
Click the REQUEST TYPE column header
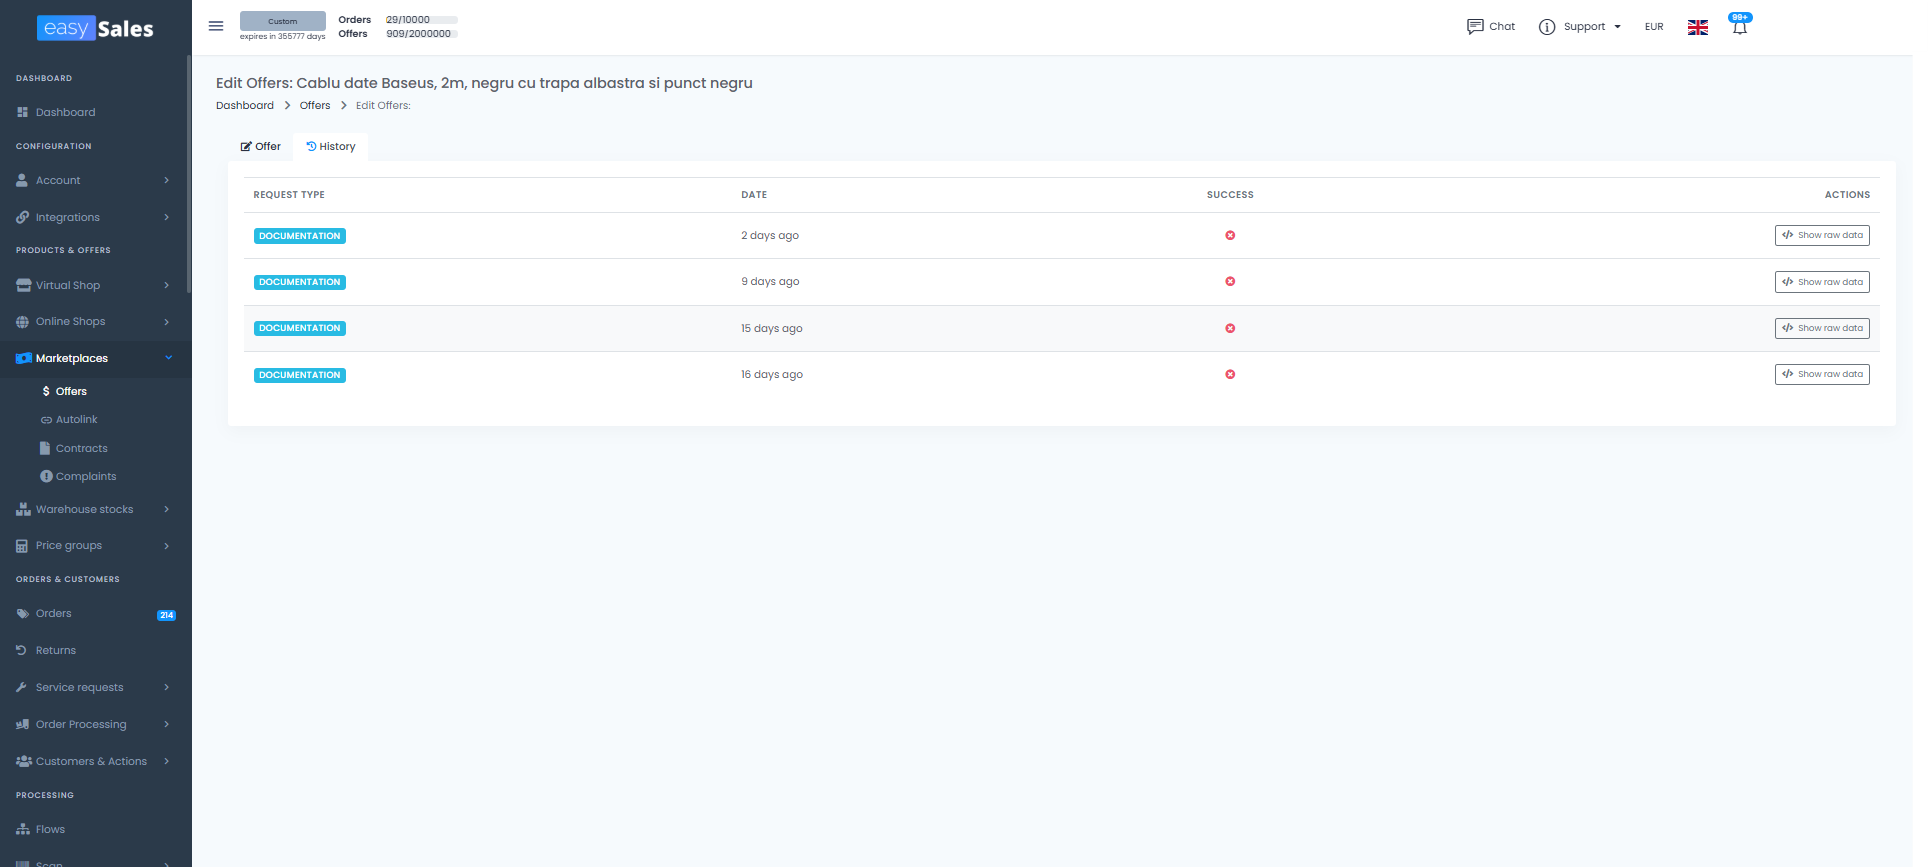[x=289, y=195]
